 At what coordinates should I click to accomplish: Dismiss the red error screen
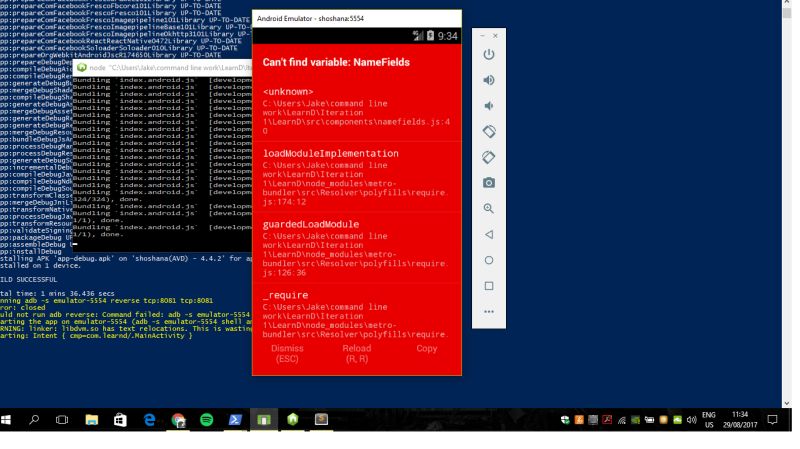(287, 353)
